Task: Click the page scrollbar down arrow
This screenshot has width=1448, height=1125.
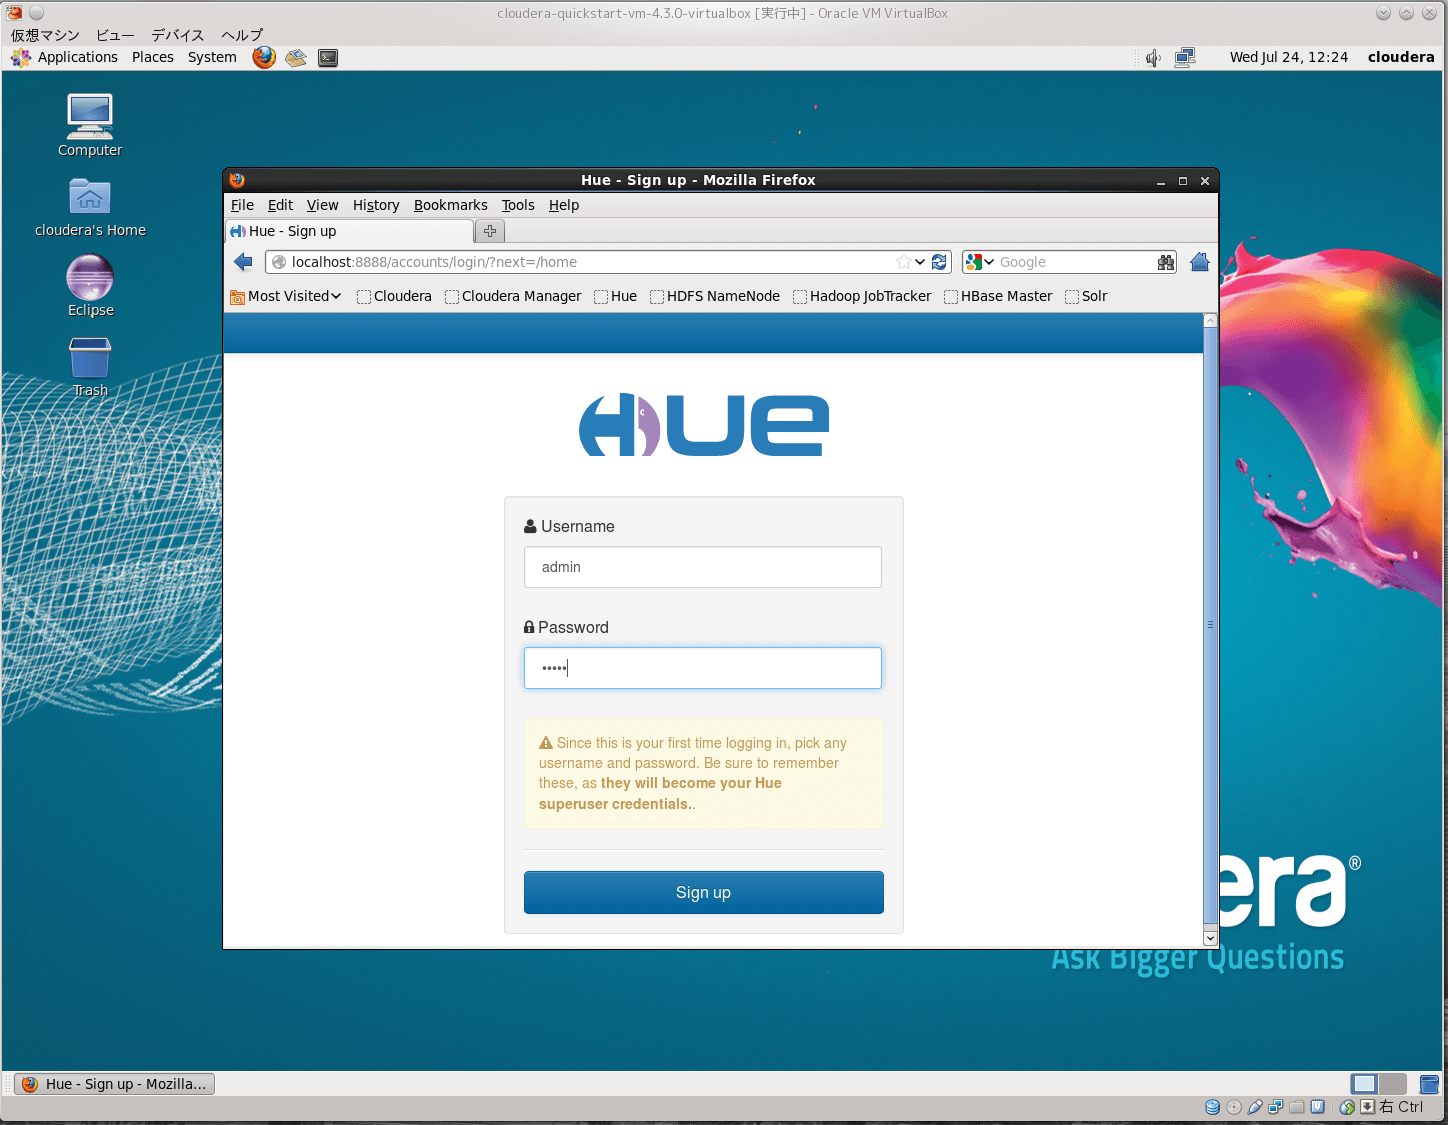Action: tap(1210, 938)
